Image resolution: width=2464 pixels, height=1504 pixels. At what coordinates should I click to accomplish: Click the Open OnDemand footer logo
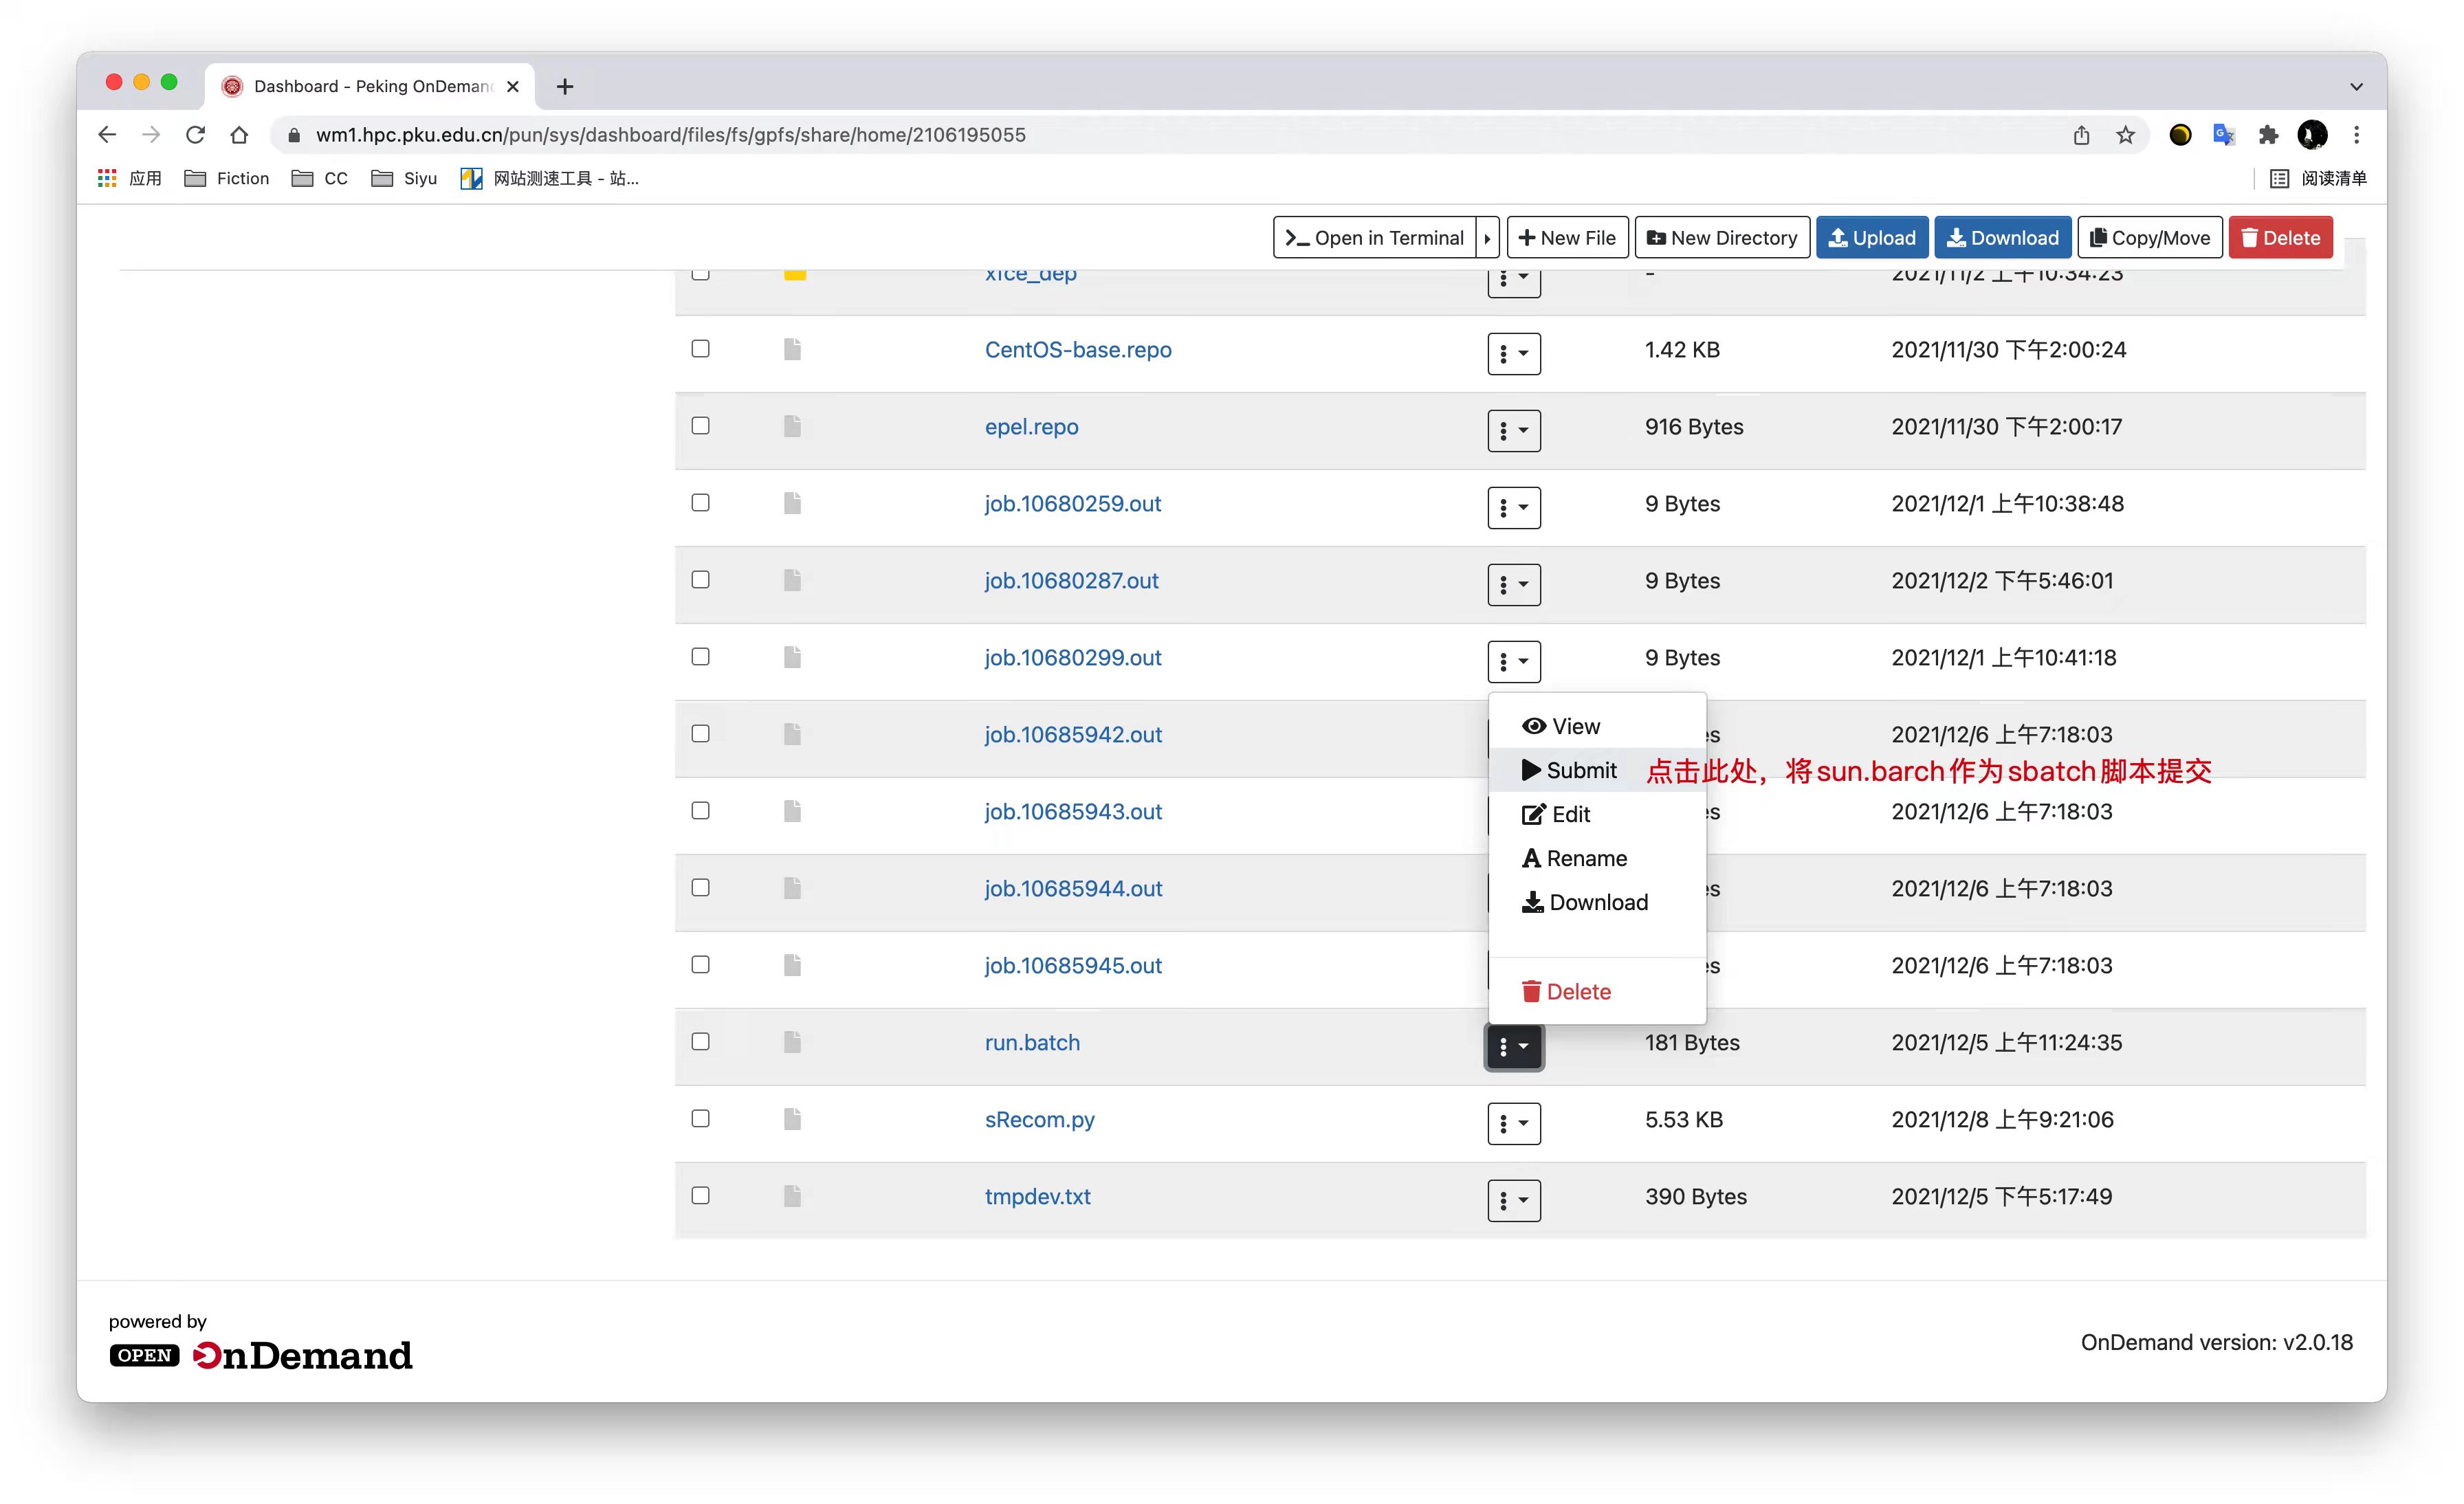point(260,1355)
